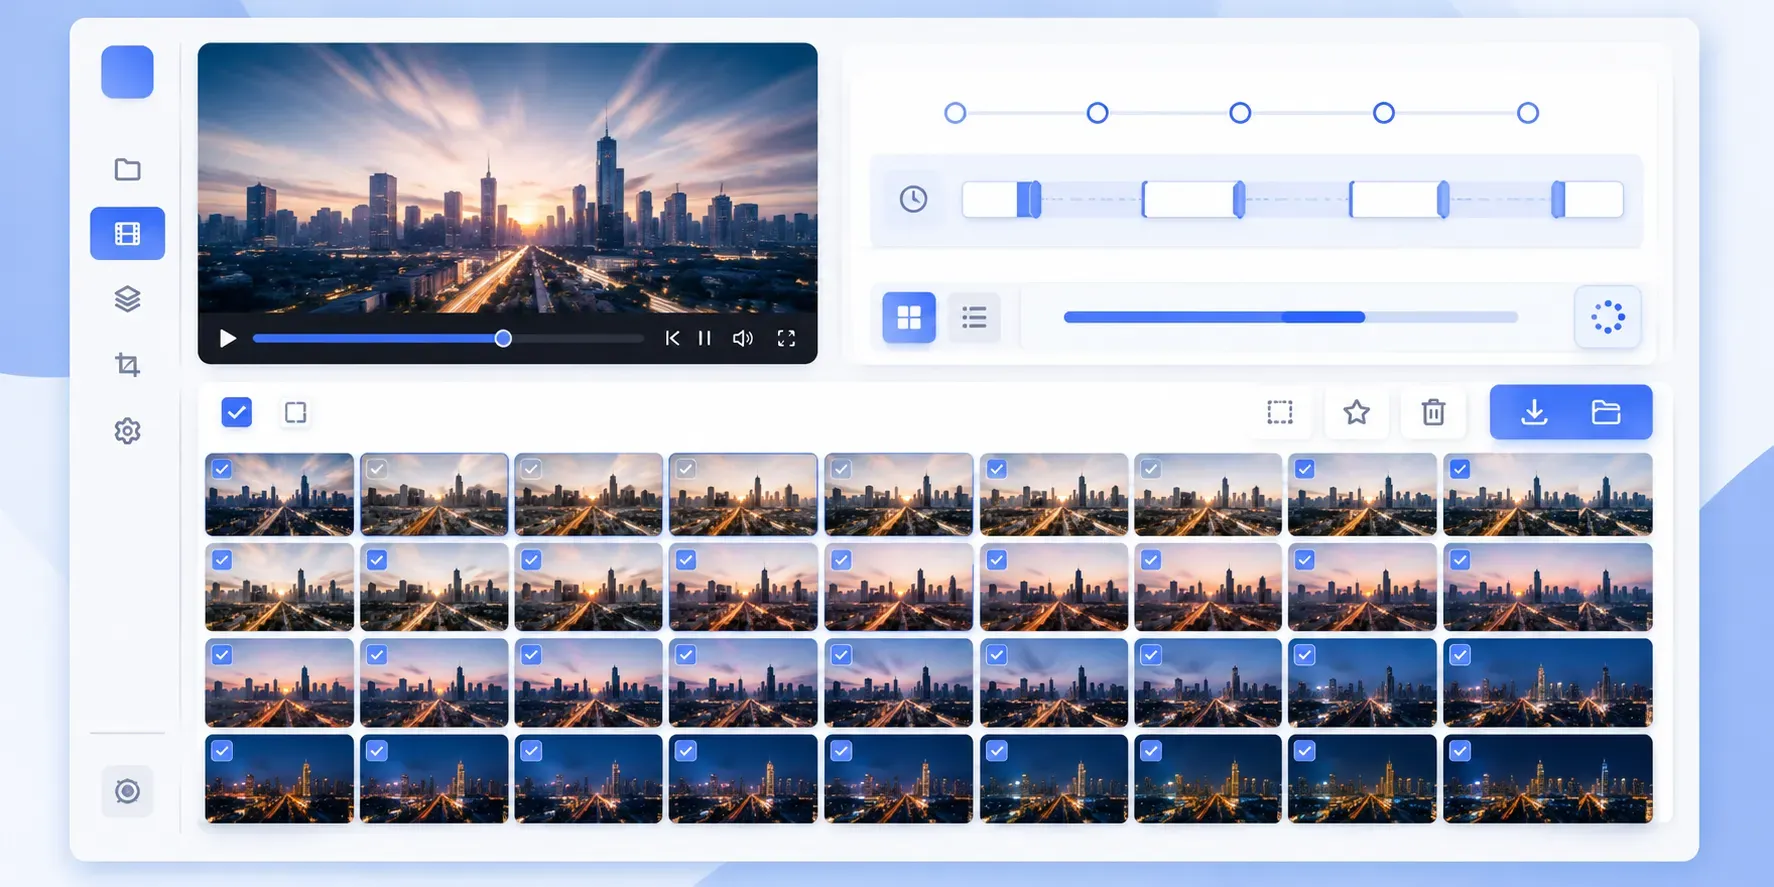
Task: Select fourth thumbnail in bottom row
Action: tap(743, 779)
